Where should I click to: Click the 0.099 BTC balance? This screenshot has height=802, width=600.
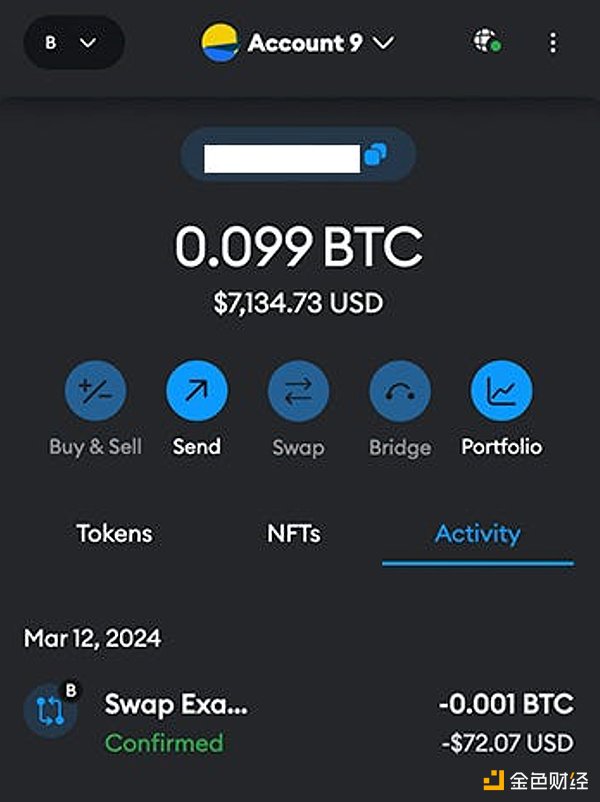point(299,247)
